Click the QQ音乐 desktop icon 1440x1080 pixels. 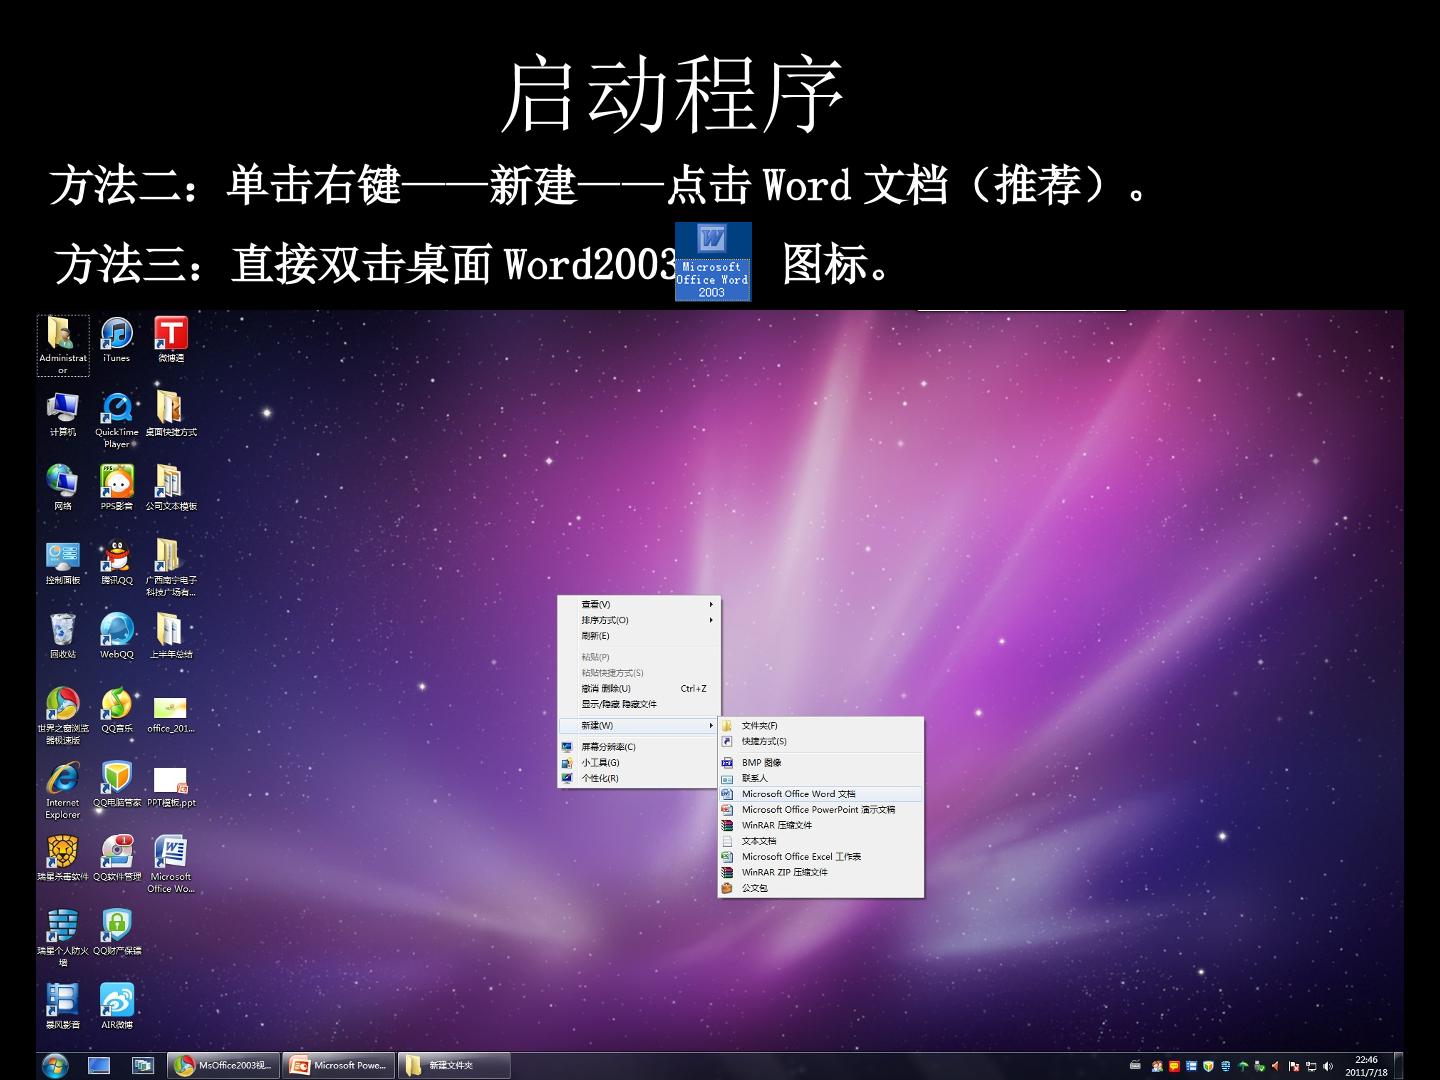point(116,710)
